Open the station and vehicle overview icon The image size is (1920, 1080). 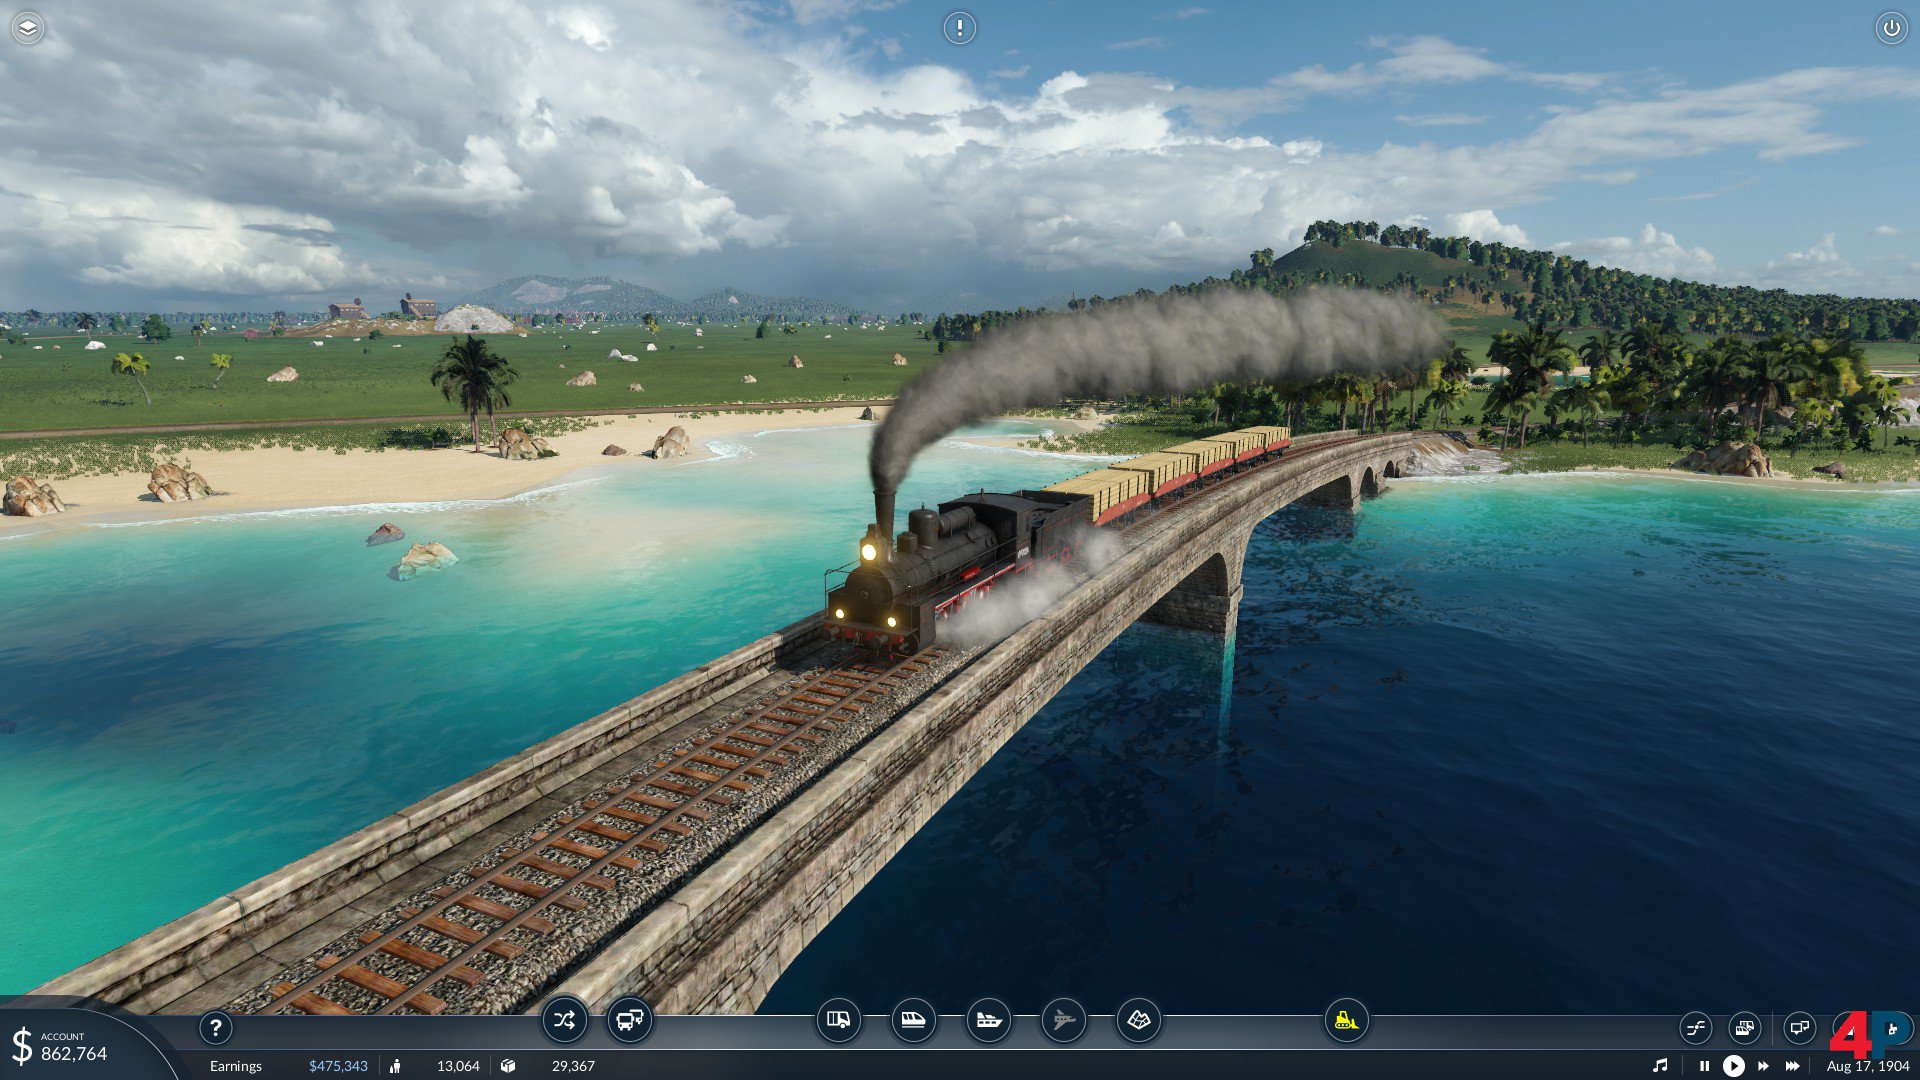(1744, 1027)
